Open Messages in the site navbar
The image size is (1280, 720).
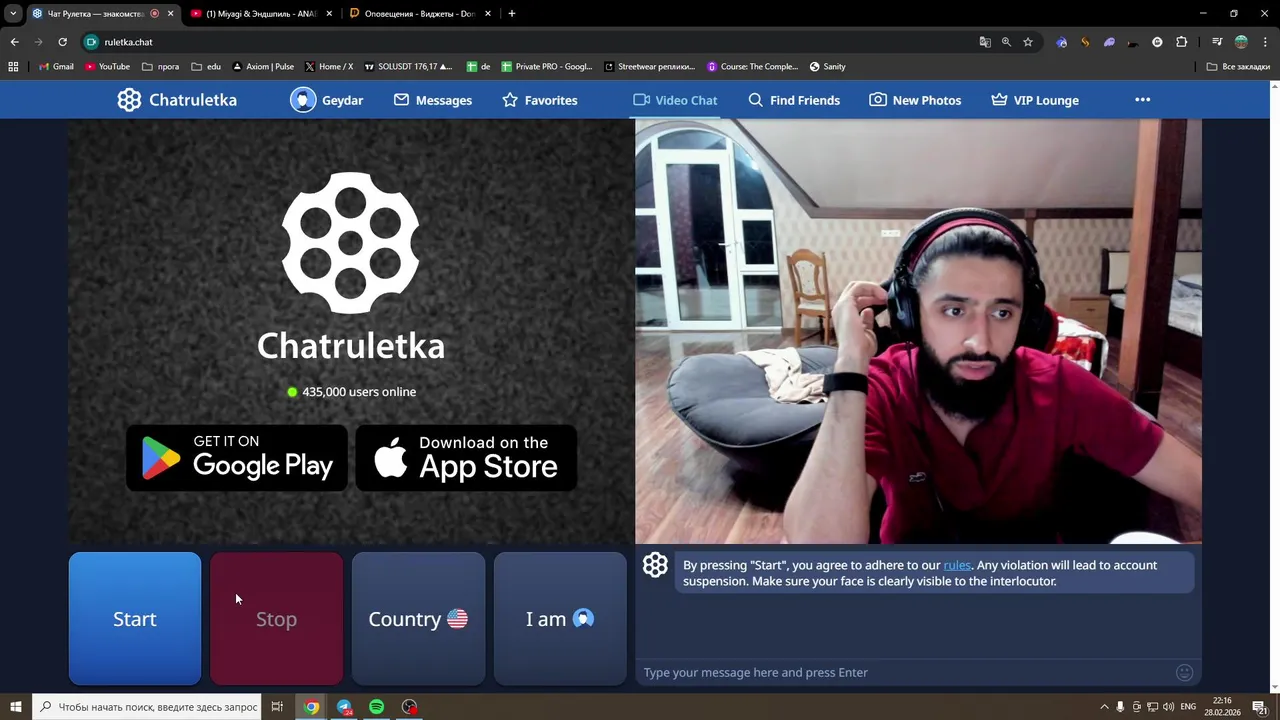coord(432,100)
